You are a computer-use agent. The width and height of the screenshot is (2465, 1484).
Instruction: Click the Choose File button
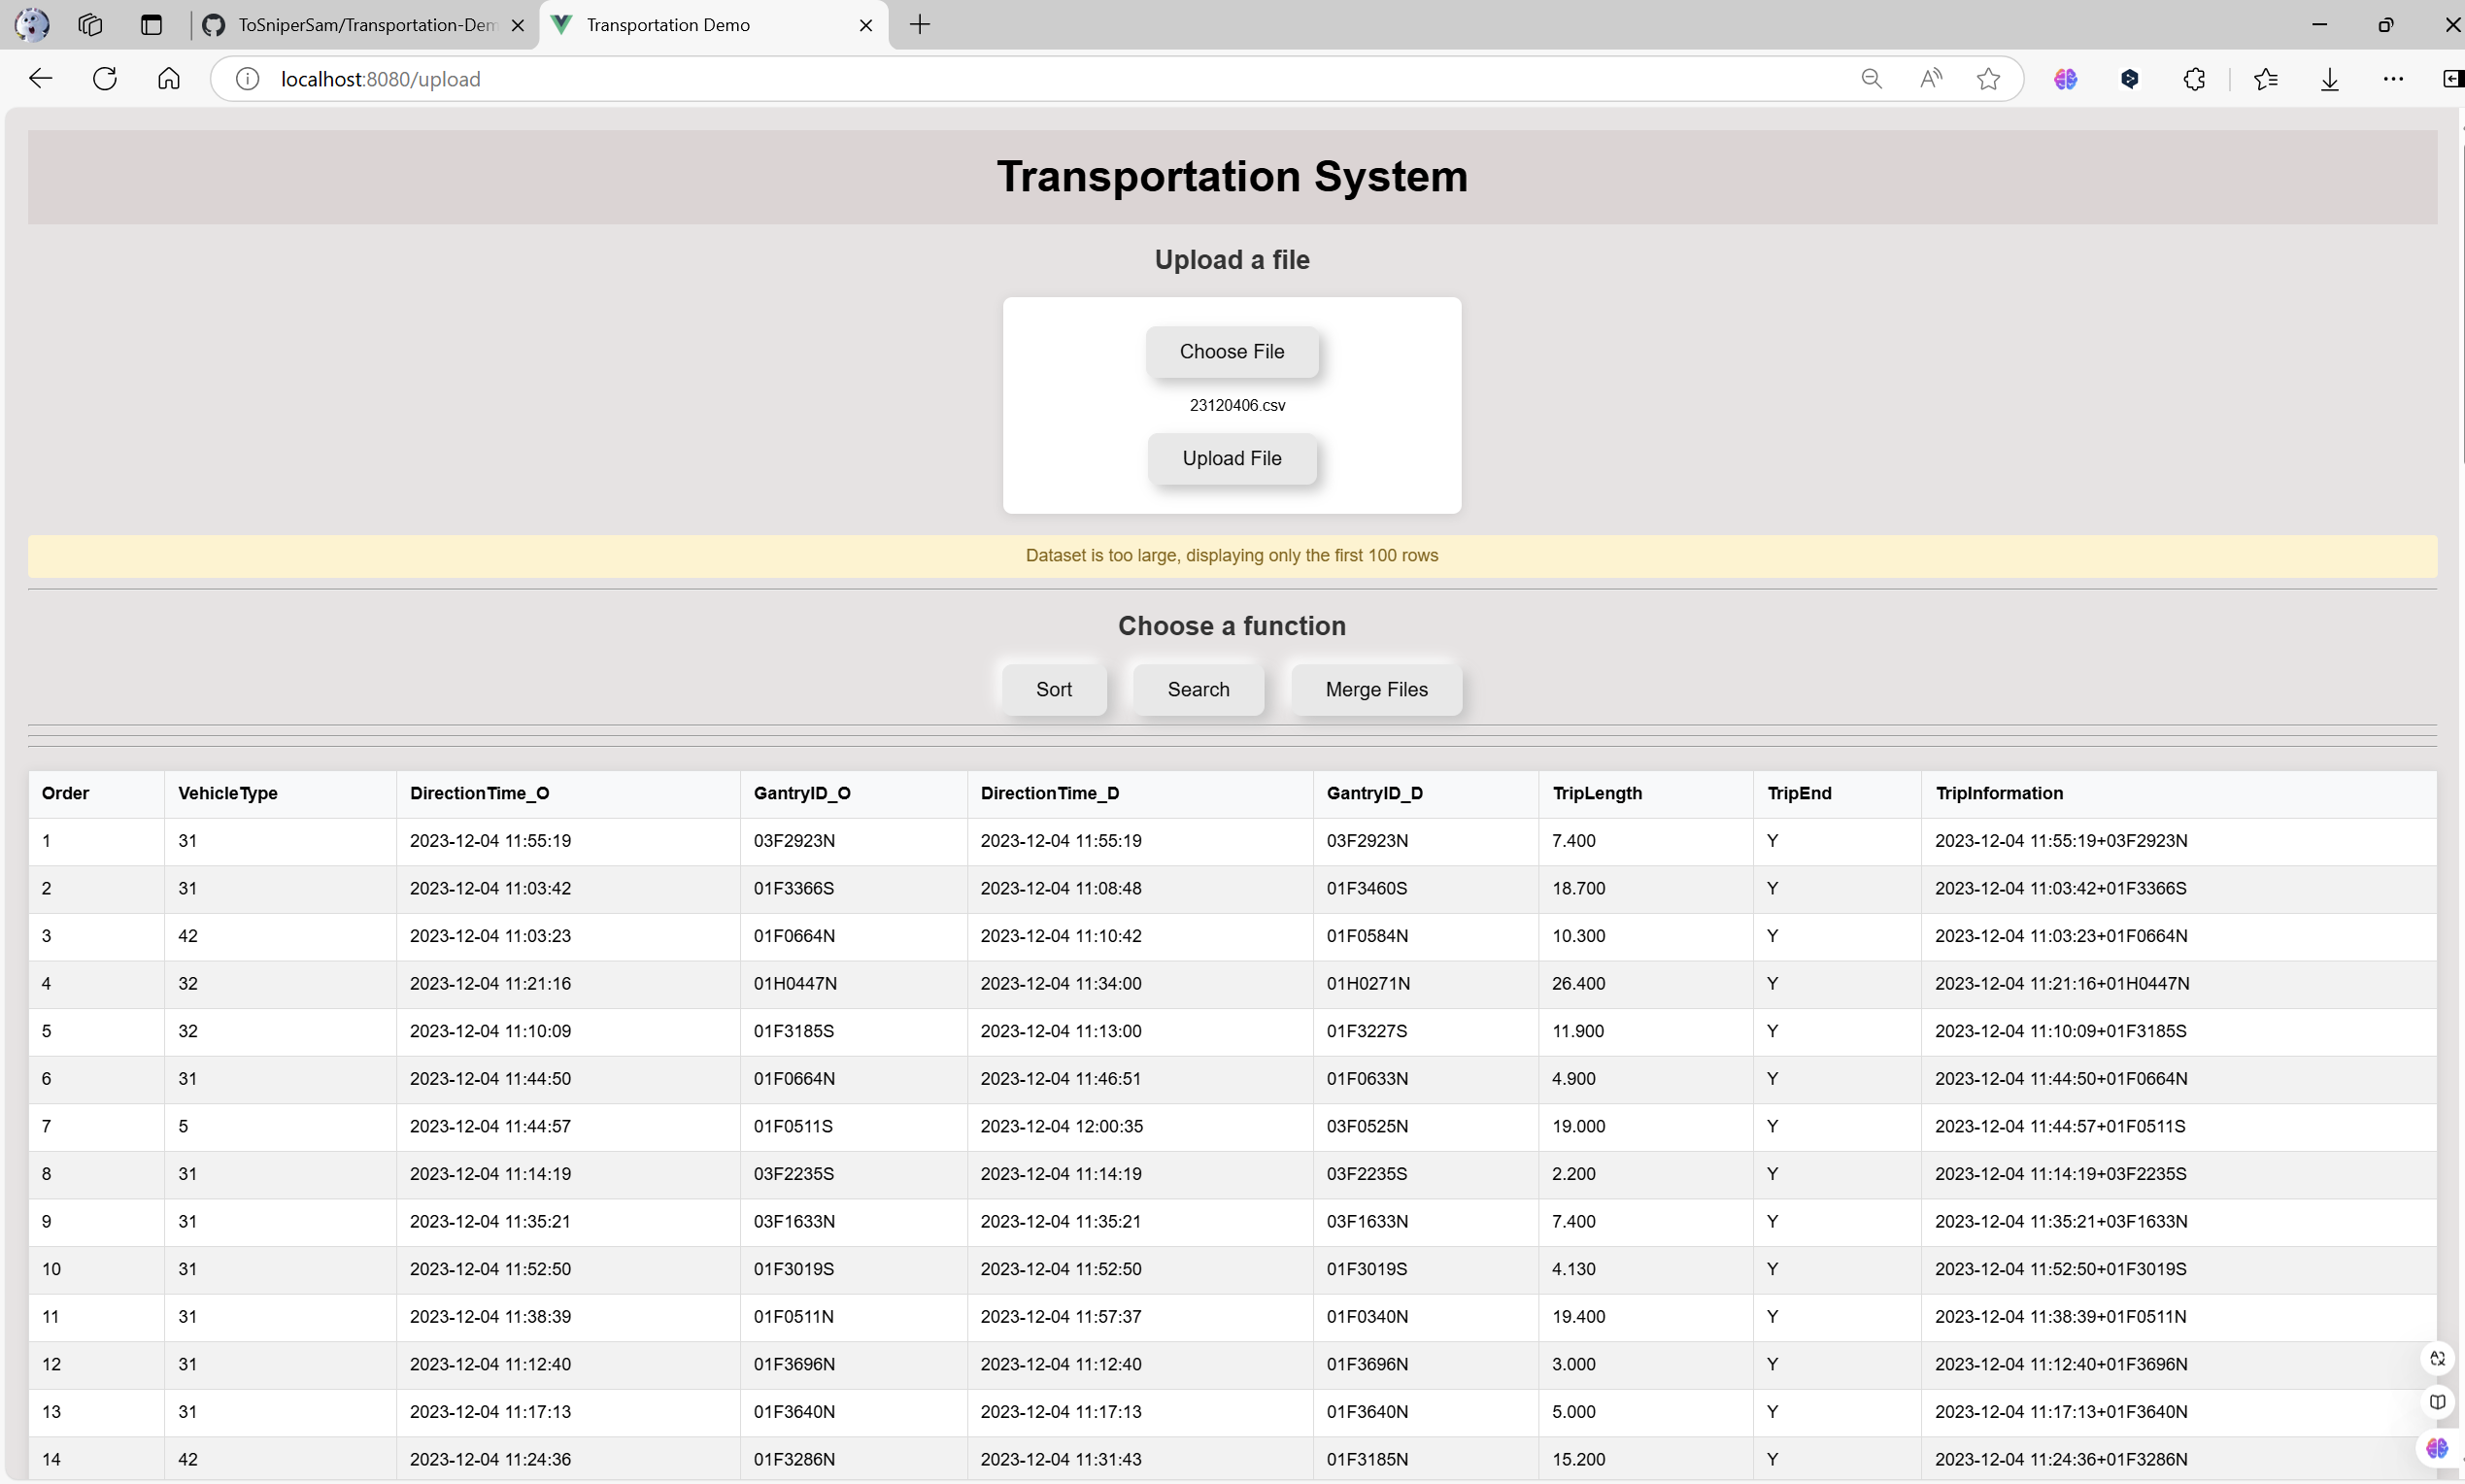pyautogui.click(x=1231, y=352)
